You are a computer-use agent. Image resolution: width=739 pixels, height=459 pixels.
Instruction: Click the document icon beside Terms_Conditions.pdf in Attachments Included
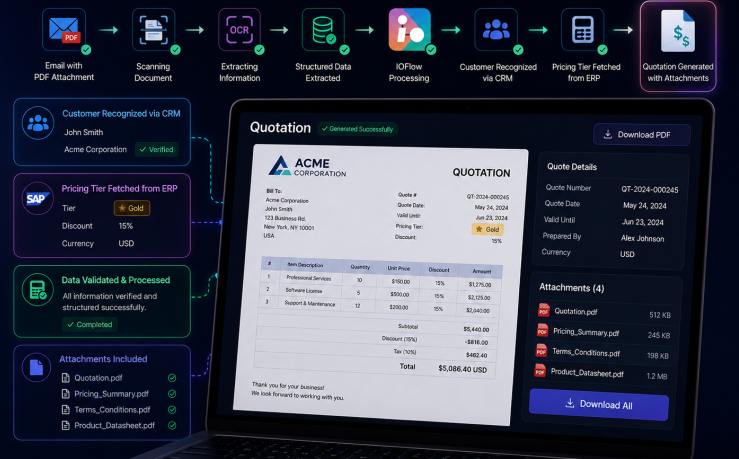tap(66, 410)
